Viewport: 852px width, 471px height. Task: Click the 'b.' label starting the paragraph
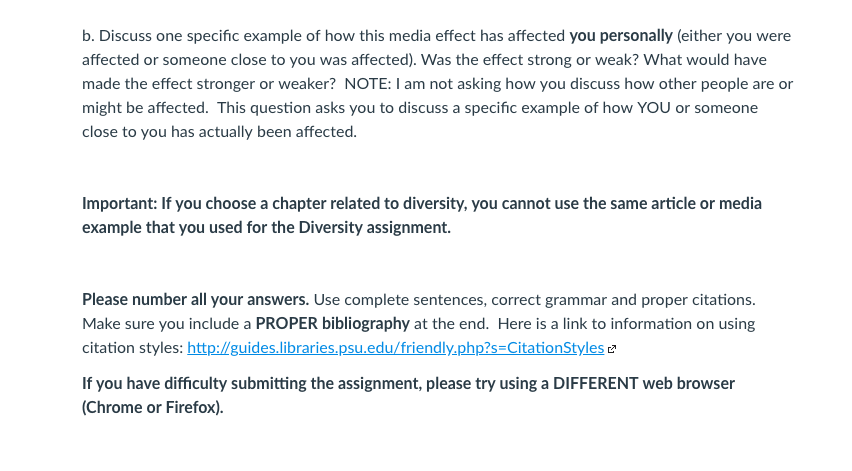(88, 36)
